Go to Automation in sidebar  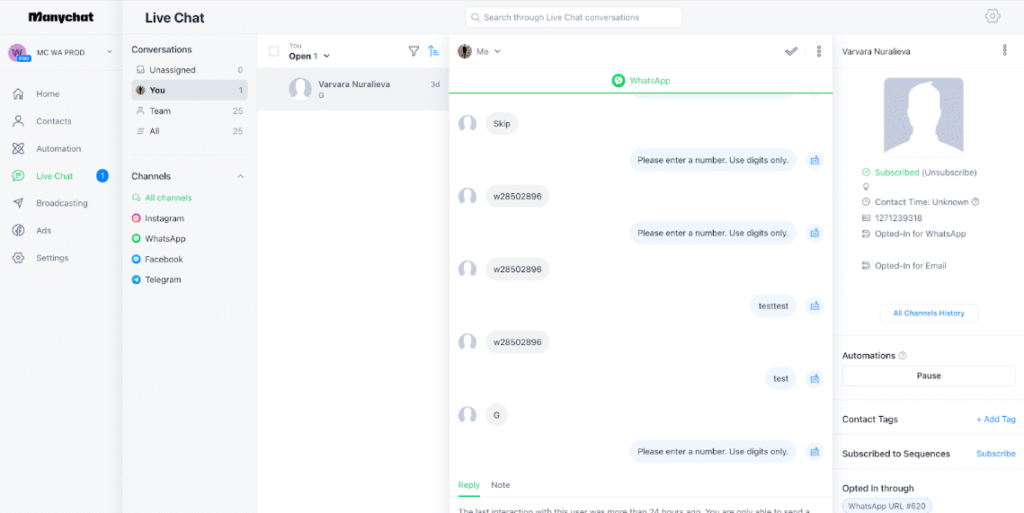pyautogui.click(x=58, y=149)
